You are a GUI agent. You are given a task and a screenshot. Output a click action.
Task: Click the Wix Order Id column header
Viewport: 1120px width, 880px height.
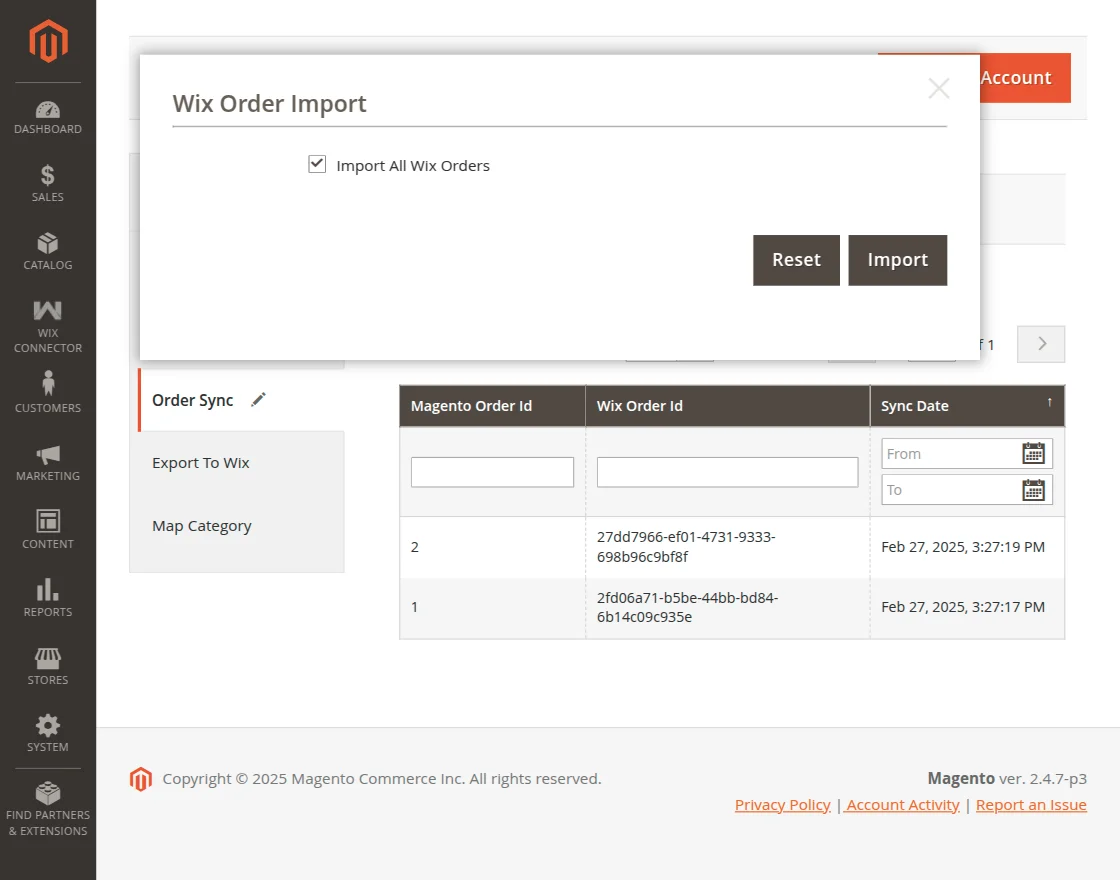727,406
